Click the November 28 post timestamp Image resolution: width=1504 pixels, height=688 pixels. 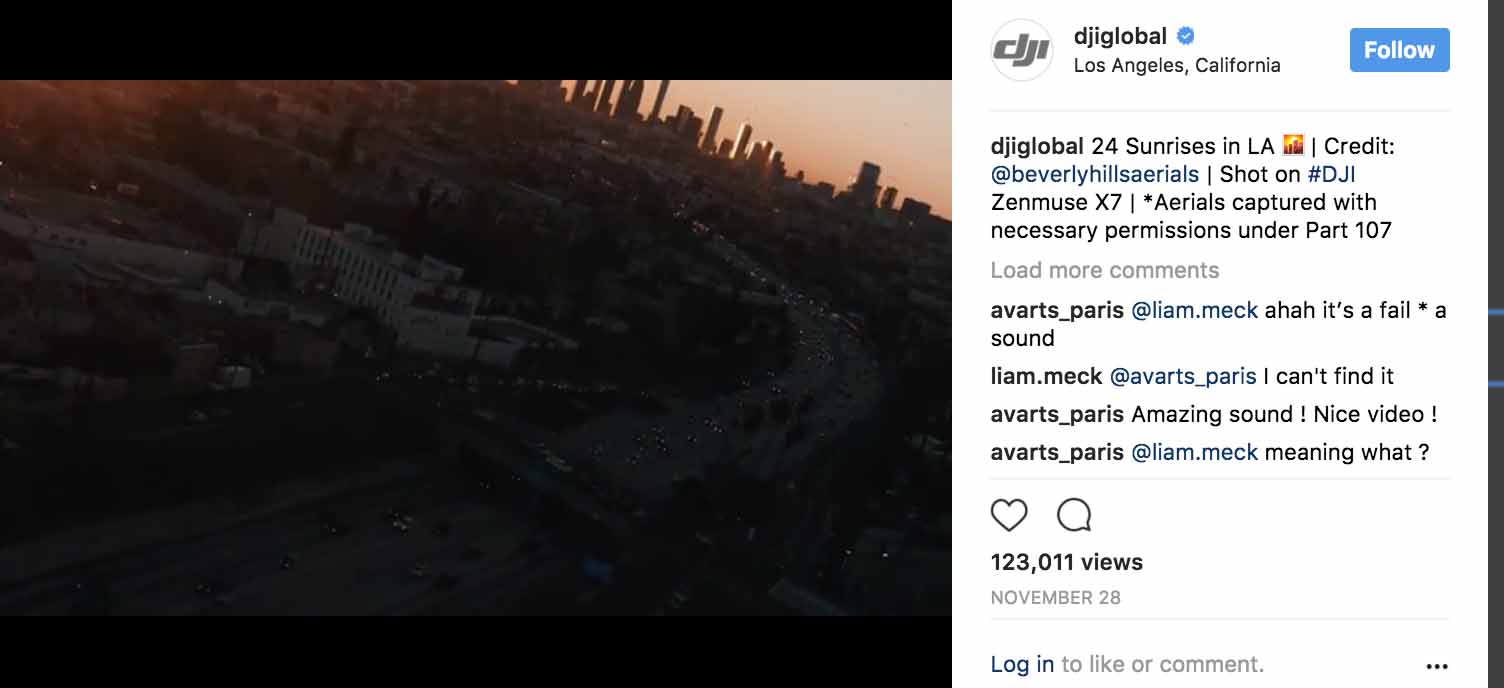pos(1056,598)
